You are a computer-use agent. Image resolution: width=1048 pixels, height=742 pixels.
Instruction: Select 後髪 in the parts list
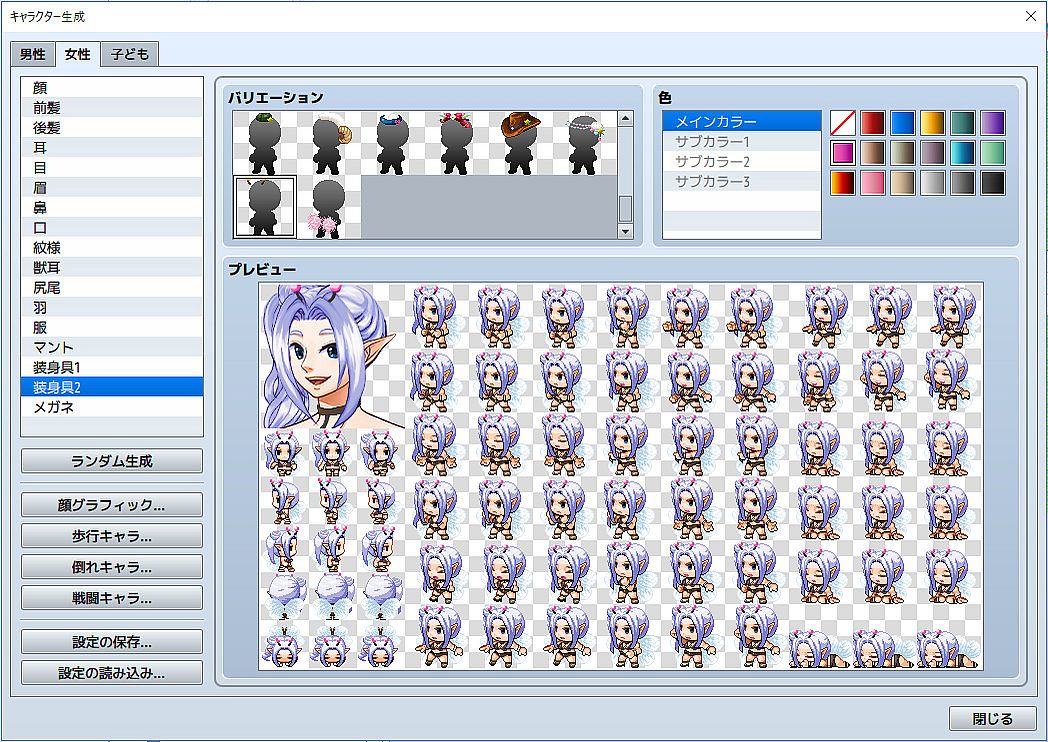click(112, 128)
